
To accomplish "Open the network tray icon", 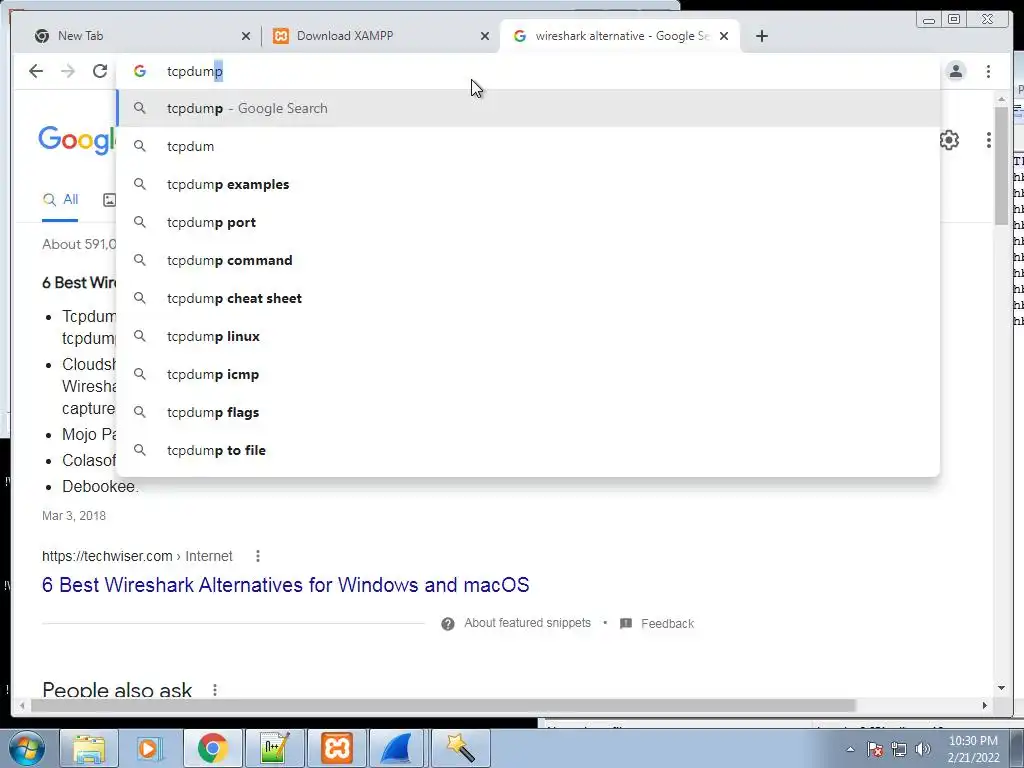I will pos(899,749).
